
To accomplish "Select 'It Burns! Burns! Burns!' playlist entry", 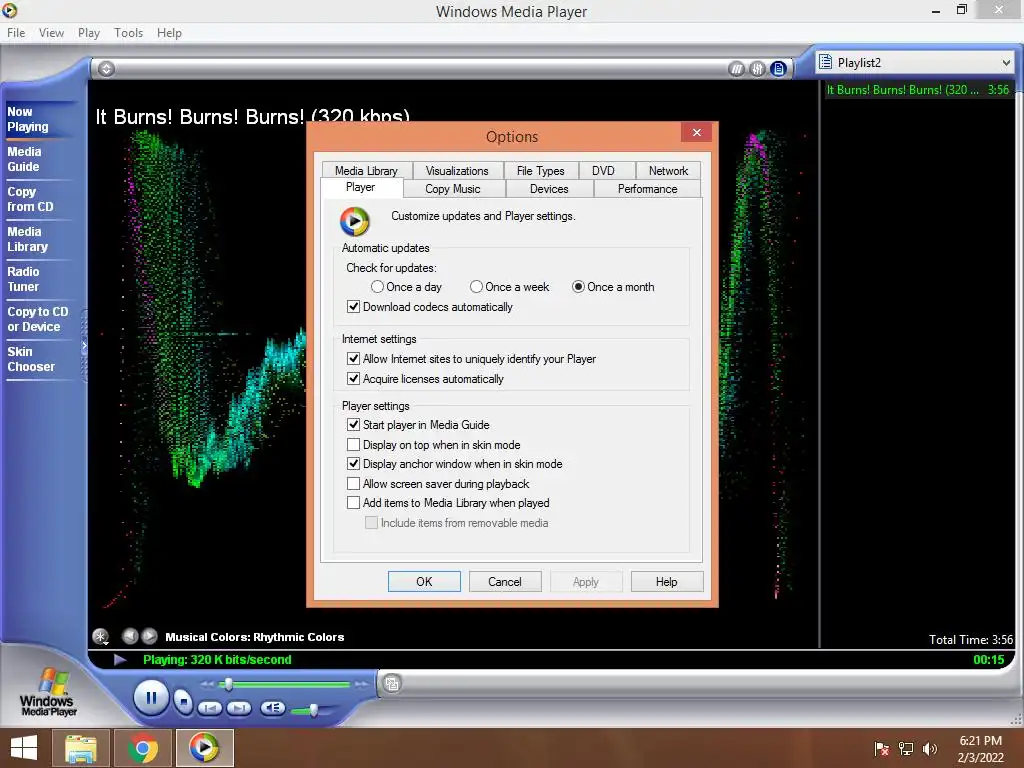I will click(918, 89).
